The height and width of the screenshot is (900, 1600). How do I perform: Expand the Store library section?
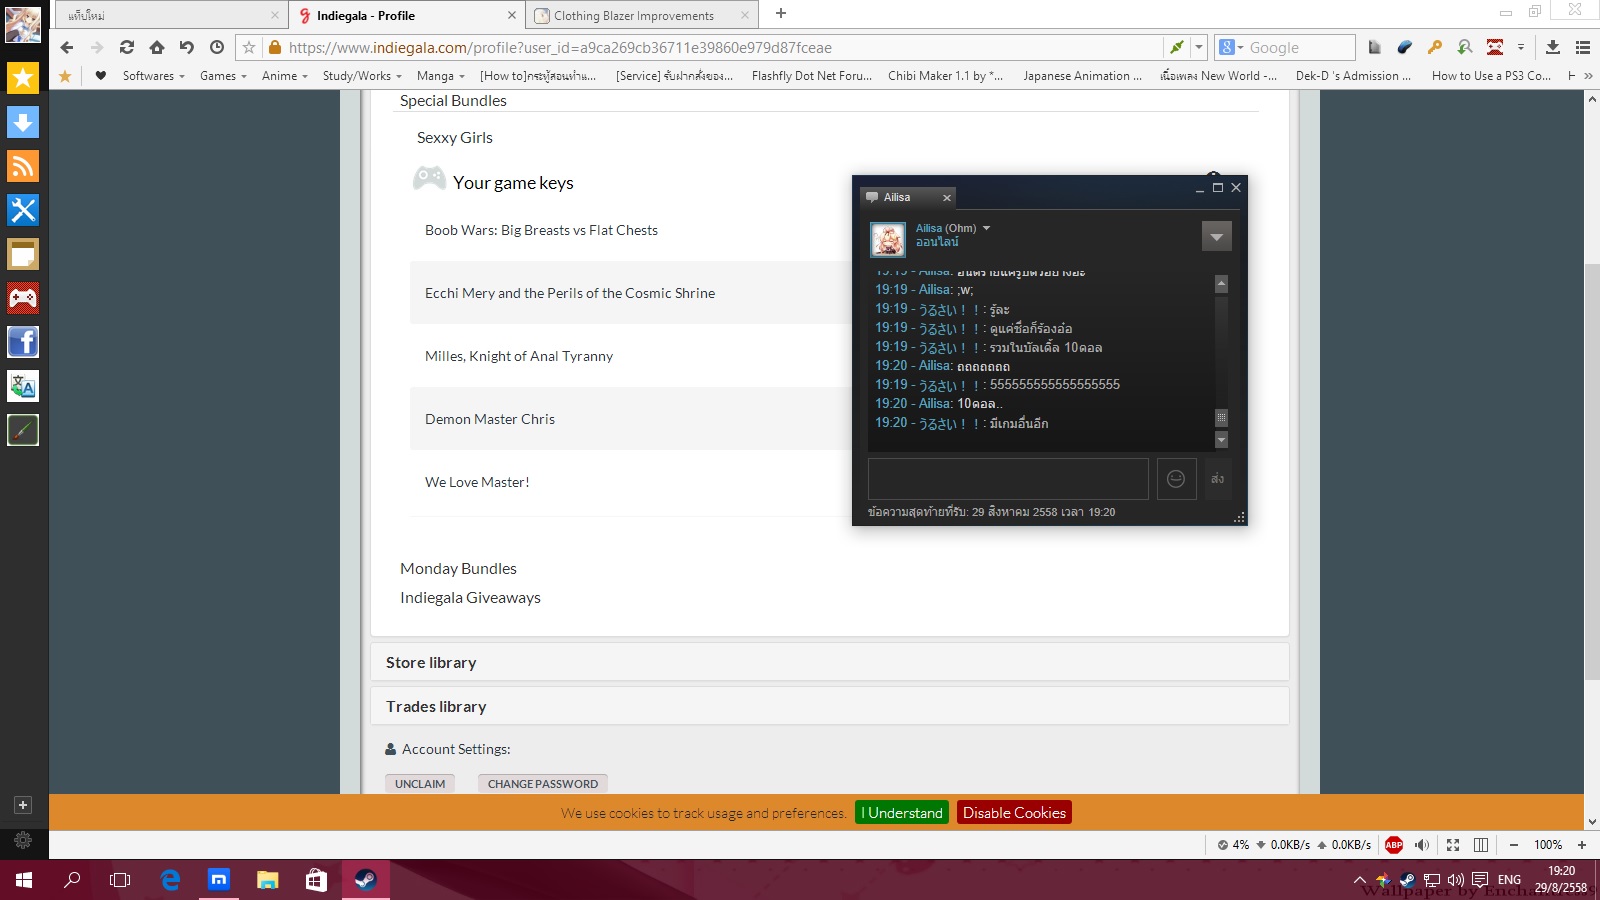coord(829,662)
